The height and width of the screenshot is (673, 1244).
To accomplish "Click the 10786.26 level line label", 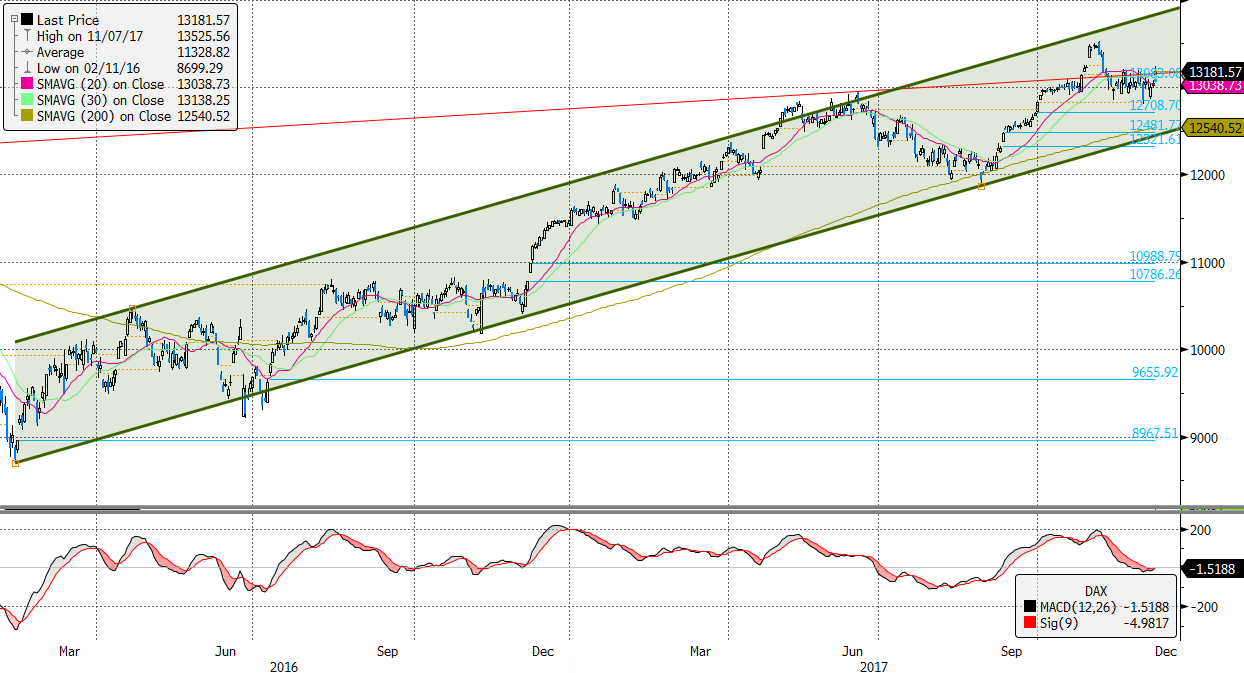I will tap(1155, 273).
